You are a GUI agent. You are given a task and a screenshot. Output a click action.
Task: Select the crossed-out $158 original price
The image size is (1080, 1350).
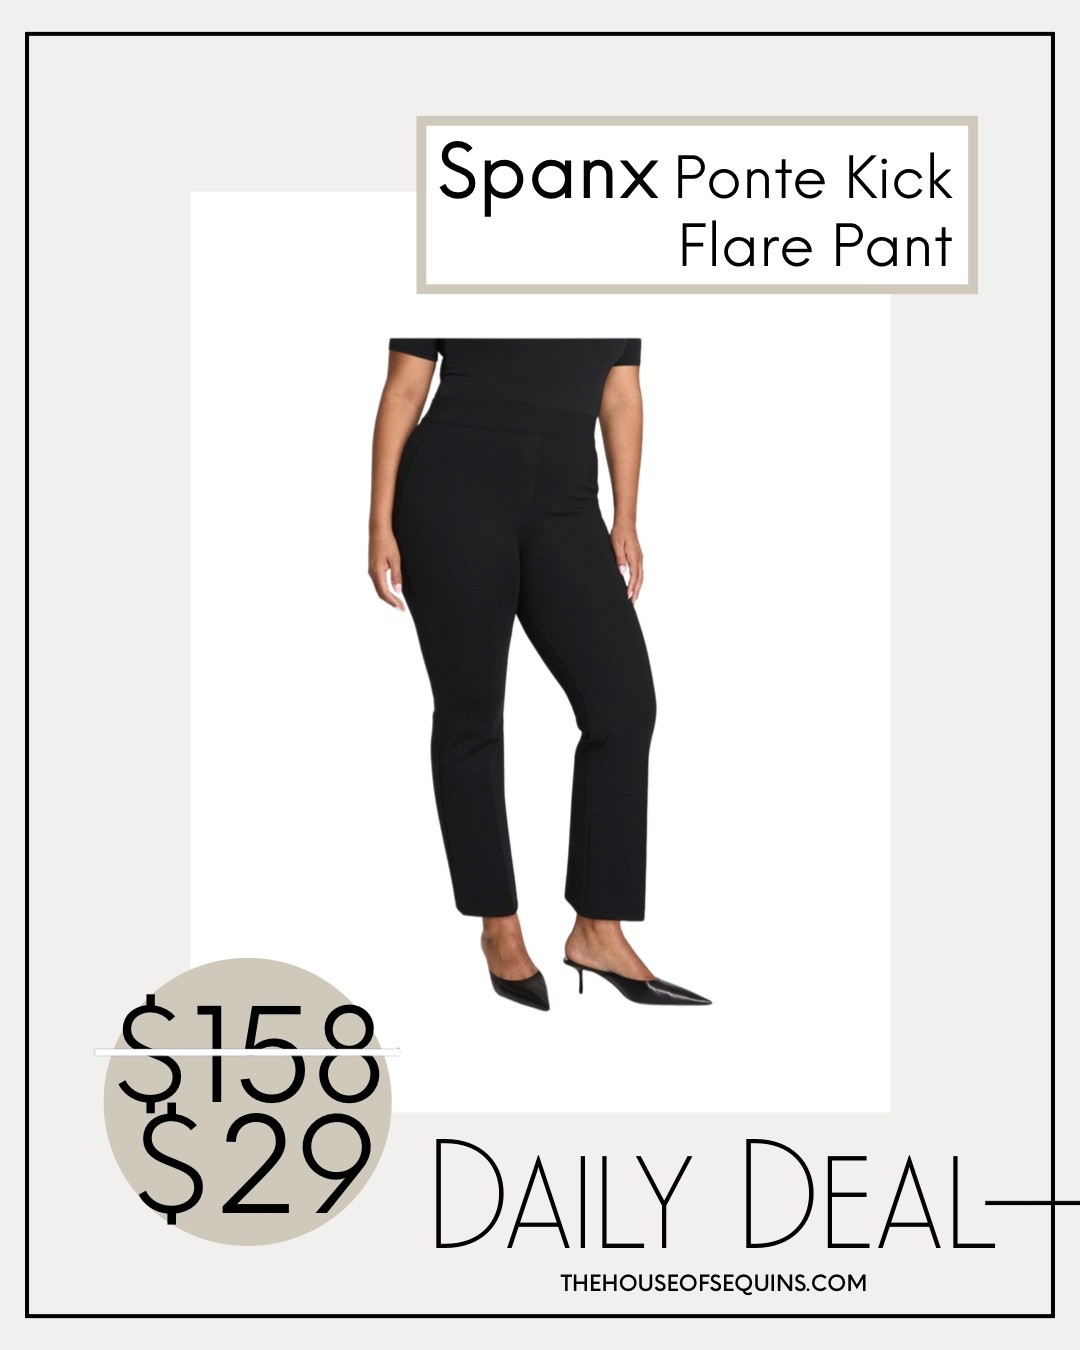(x=249, y=1046)
